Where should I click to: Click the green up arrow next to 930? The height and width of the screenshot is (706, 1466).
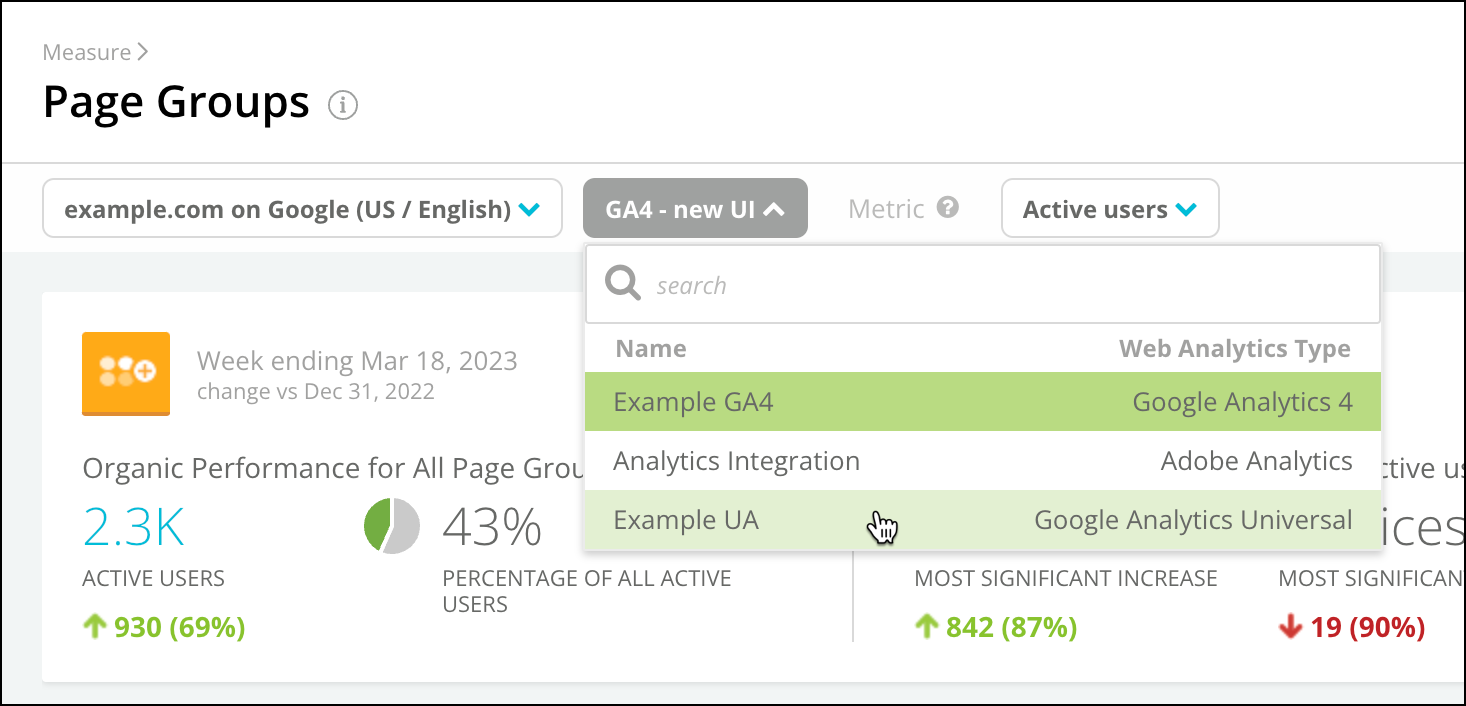coord(95,627)
